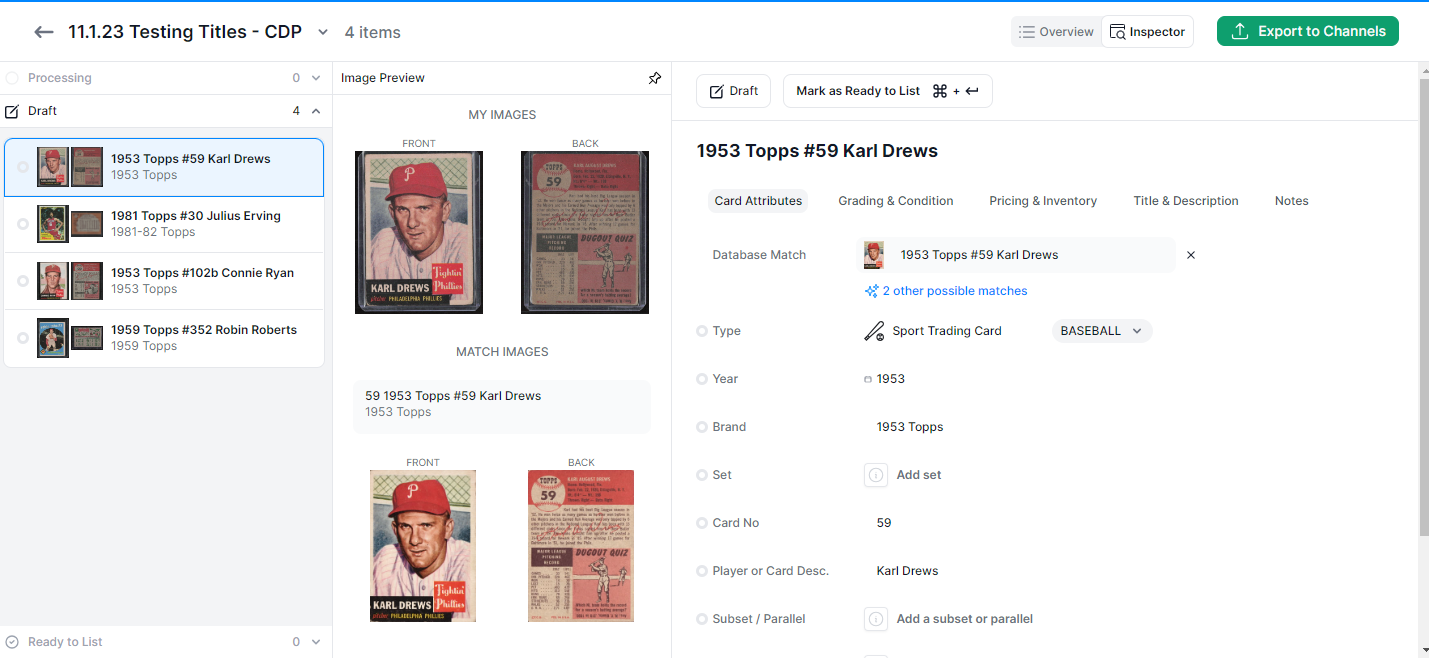Open the 2 other possible matches link

[946, 291]
